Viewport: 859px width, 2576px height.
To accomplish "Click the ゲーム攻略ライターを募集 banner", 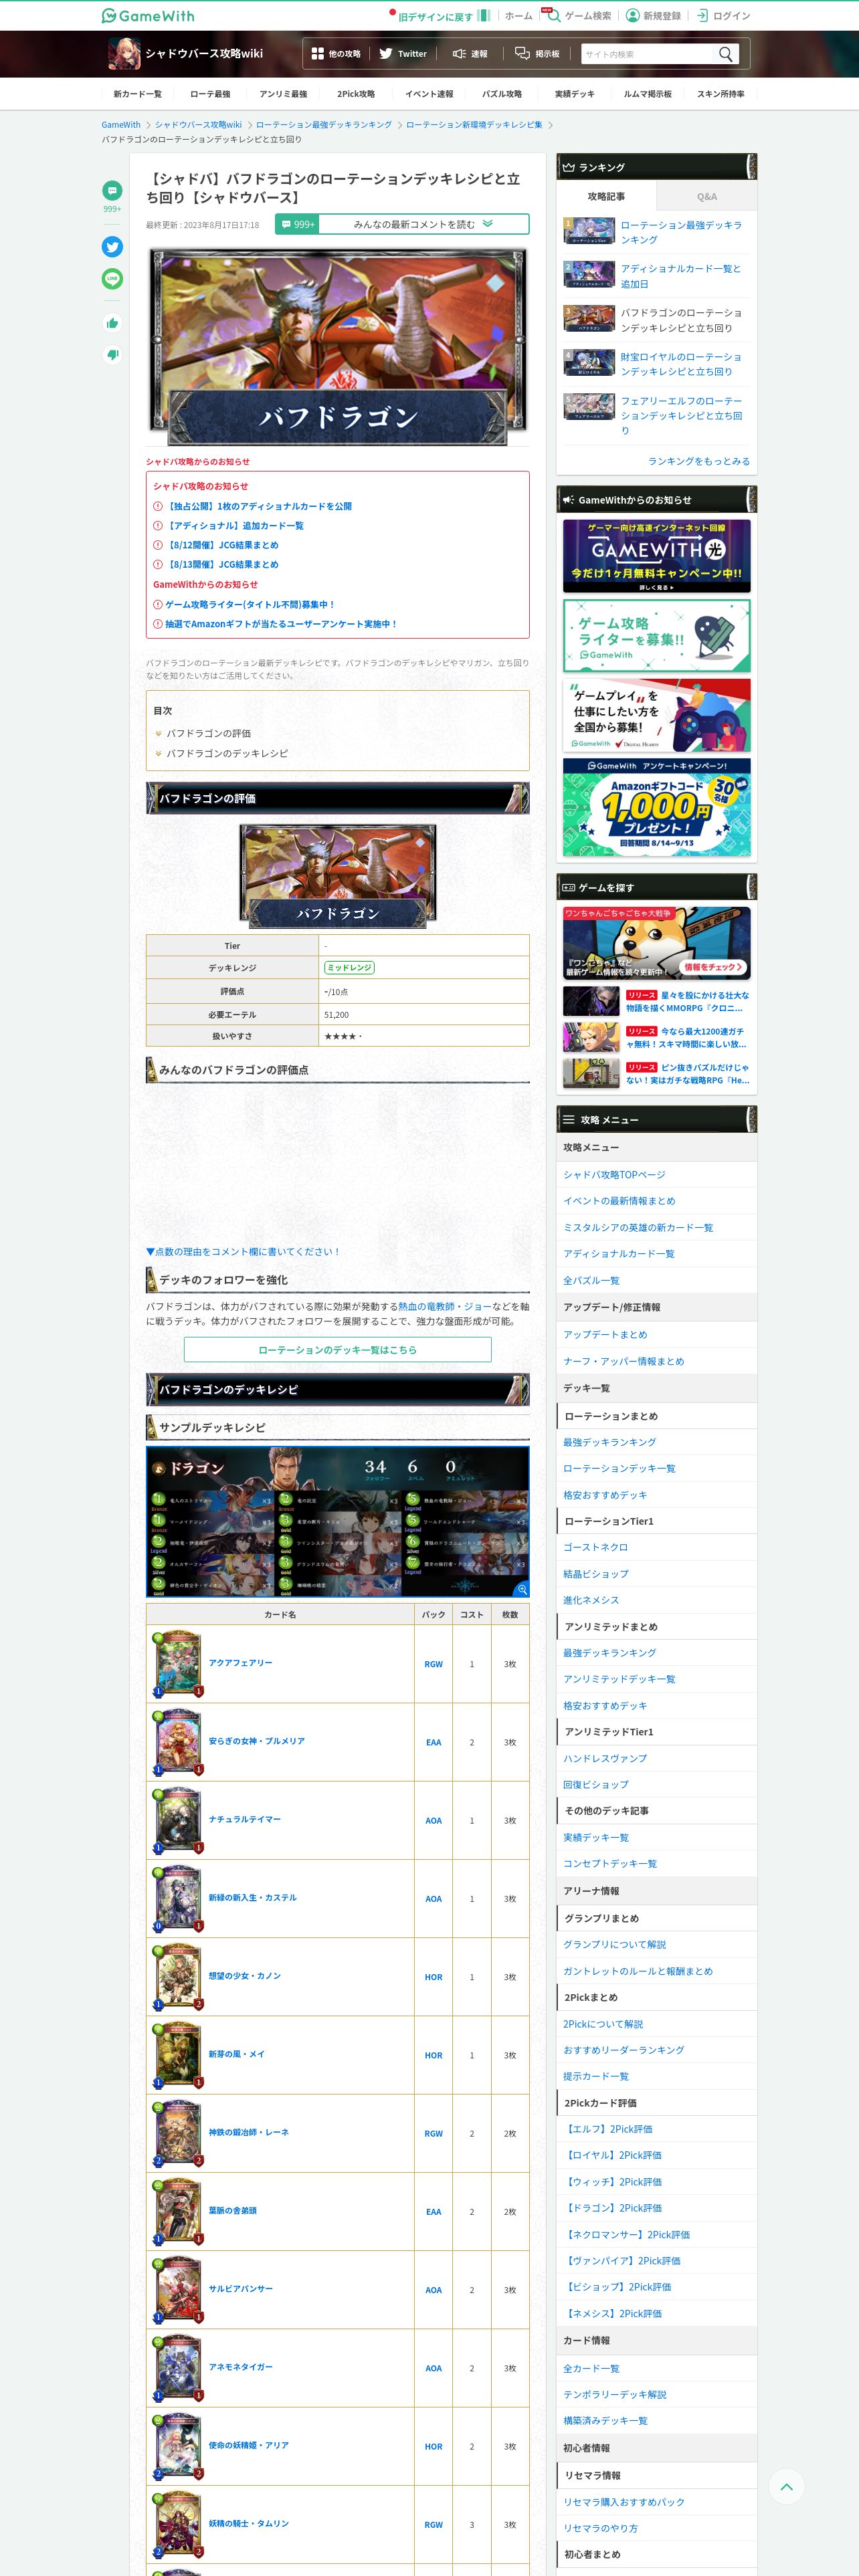I will 657,635.
